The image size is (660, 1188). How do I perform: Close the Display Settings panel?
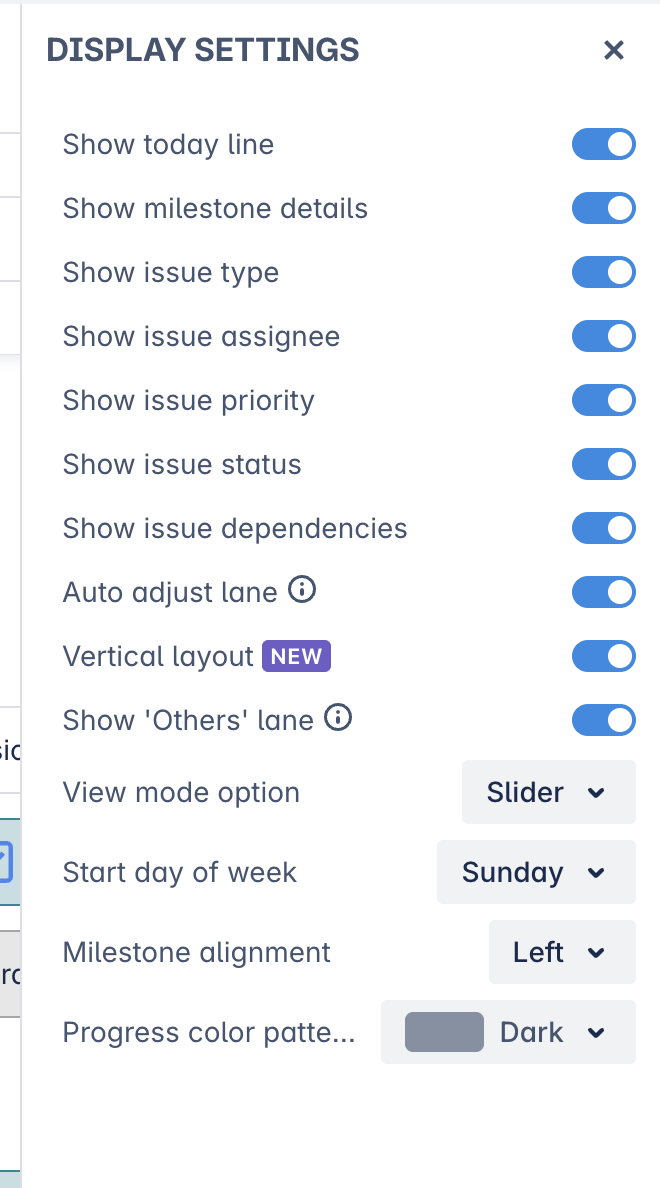(x=613, y=50)
